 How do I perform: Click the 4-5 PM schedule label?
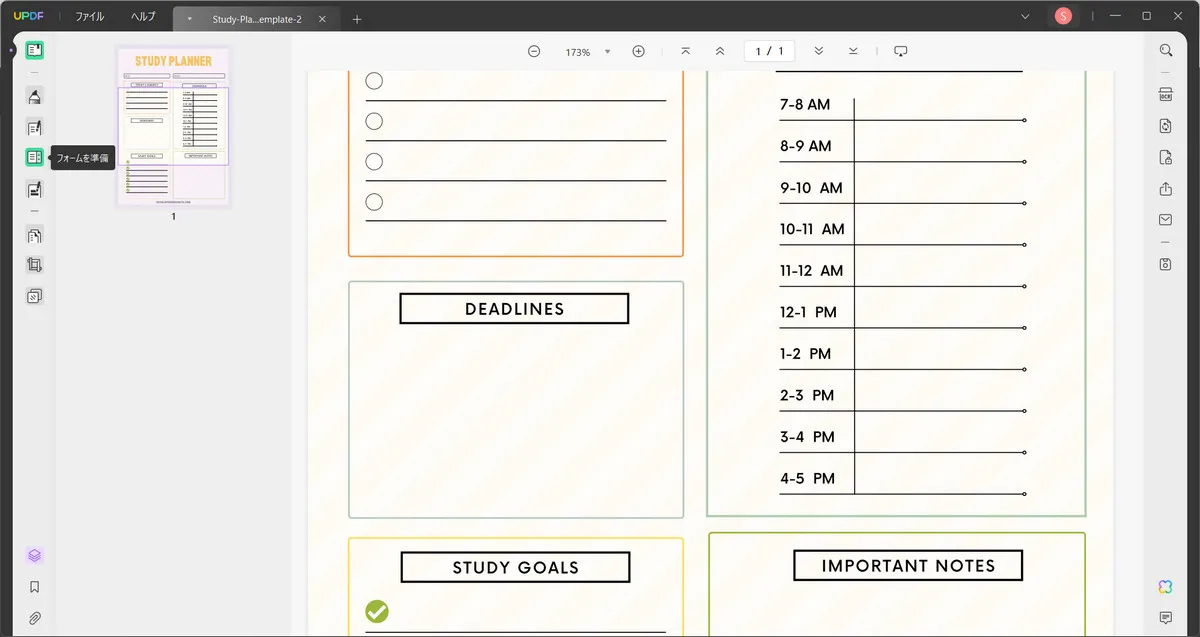point(807,479)
